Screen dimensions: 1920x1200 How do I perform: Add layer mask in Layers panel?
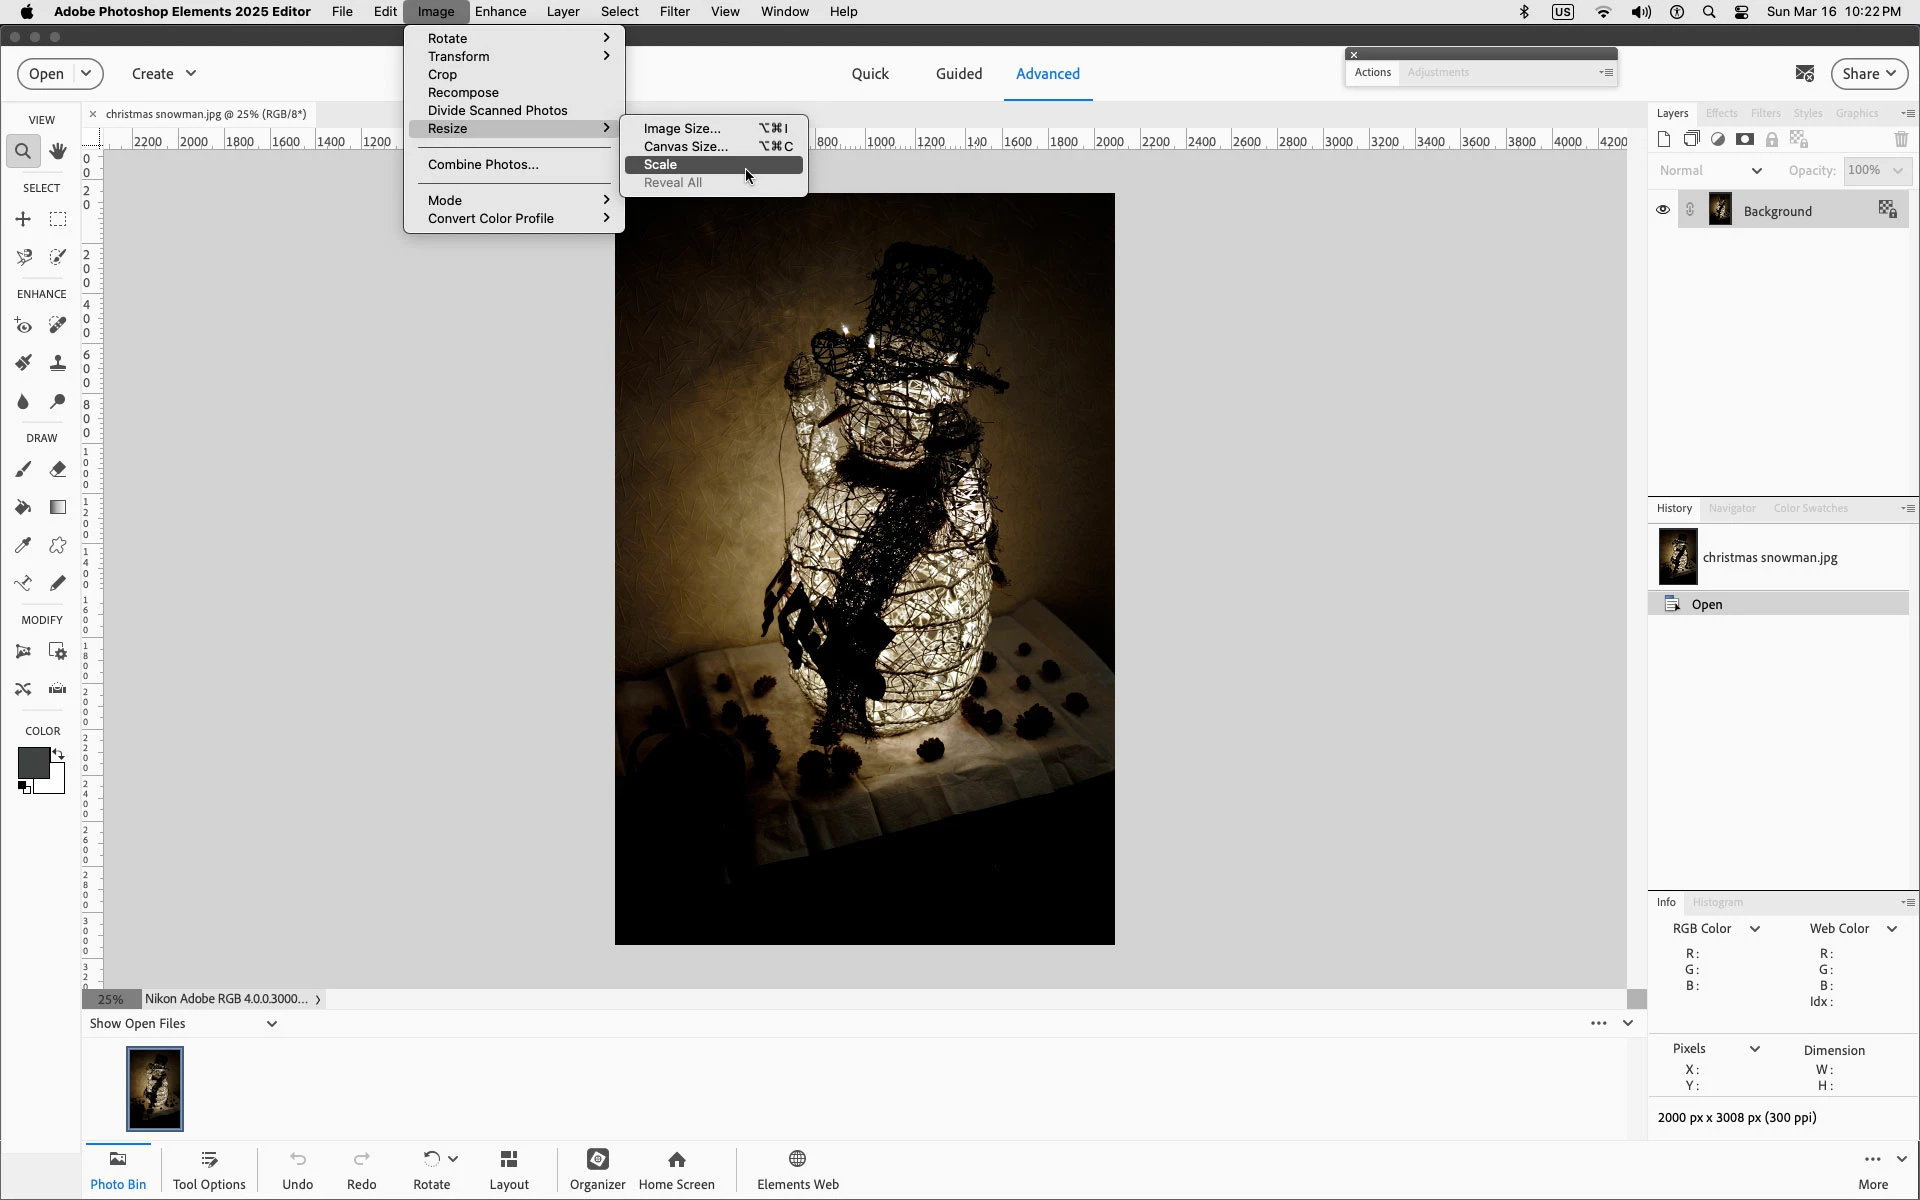[1745, 140]
